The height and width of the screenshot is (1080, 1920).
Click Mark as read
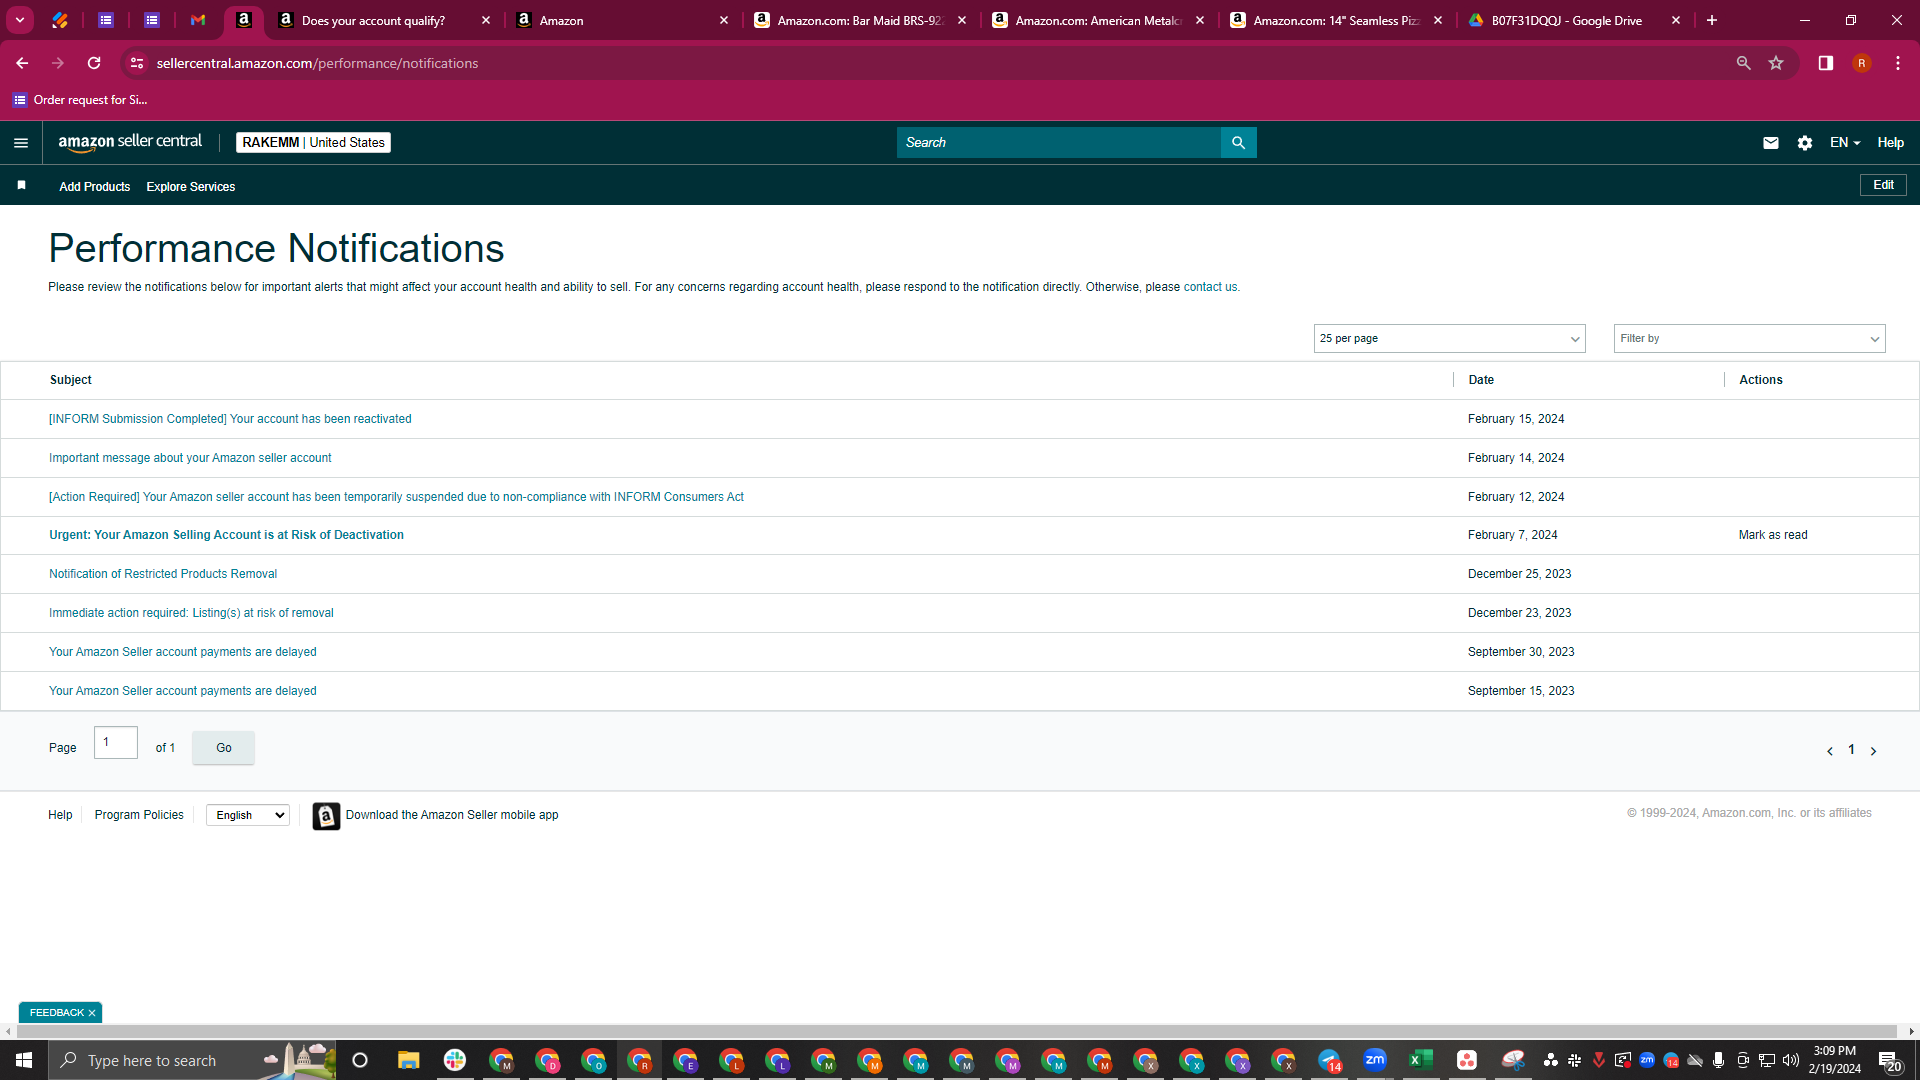[1773, 536]
